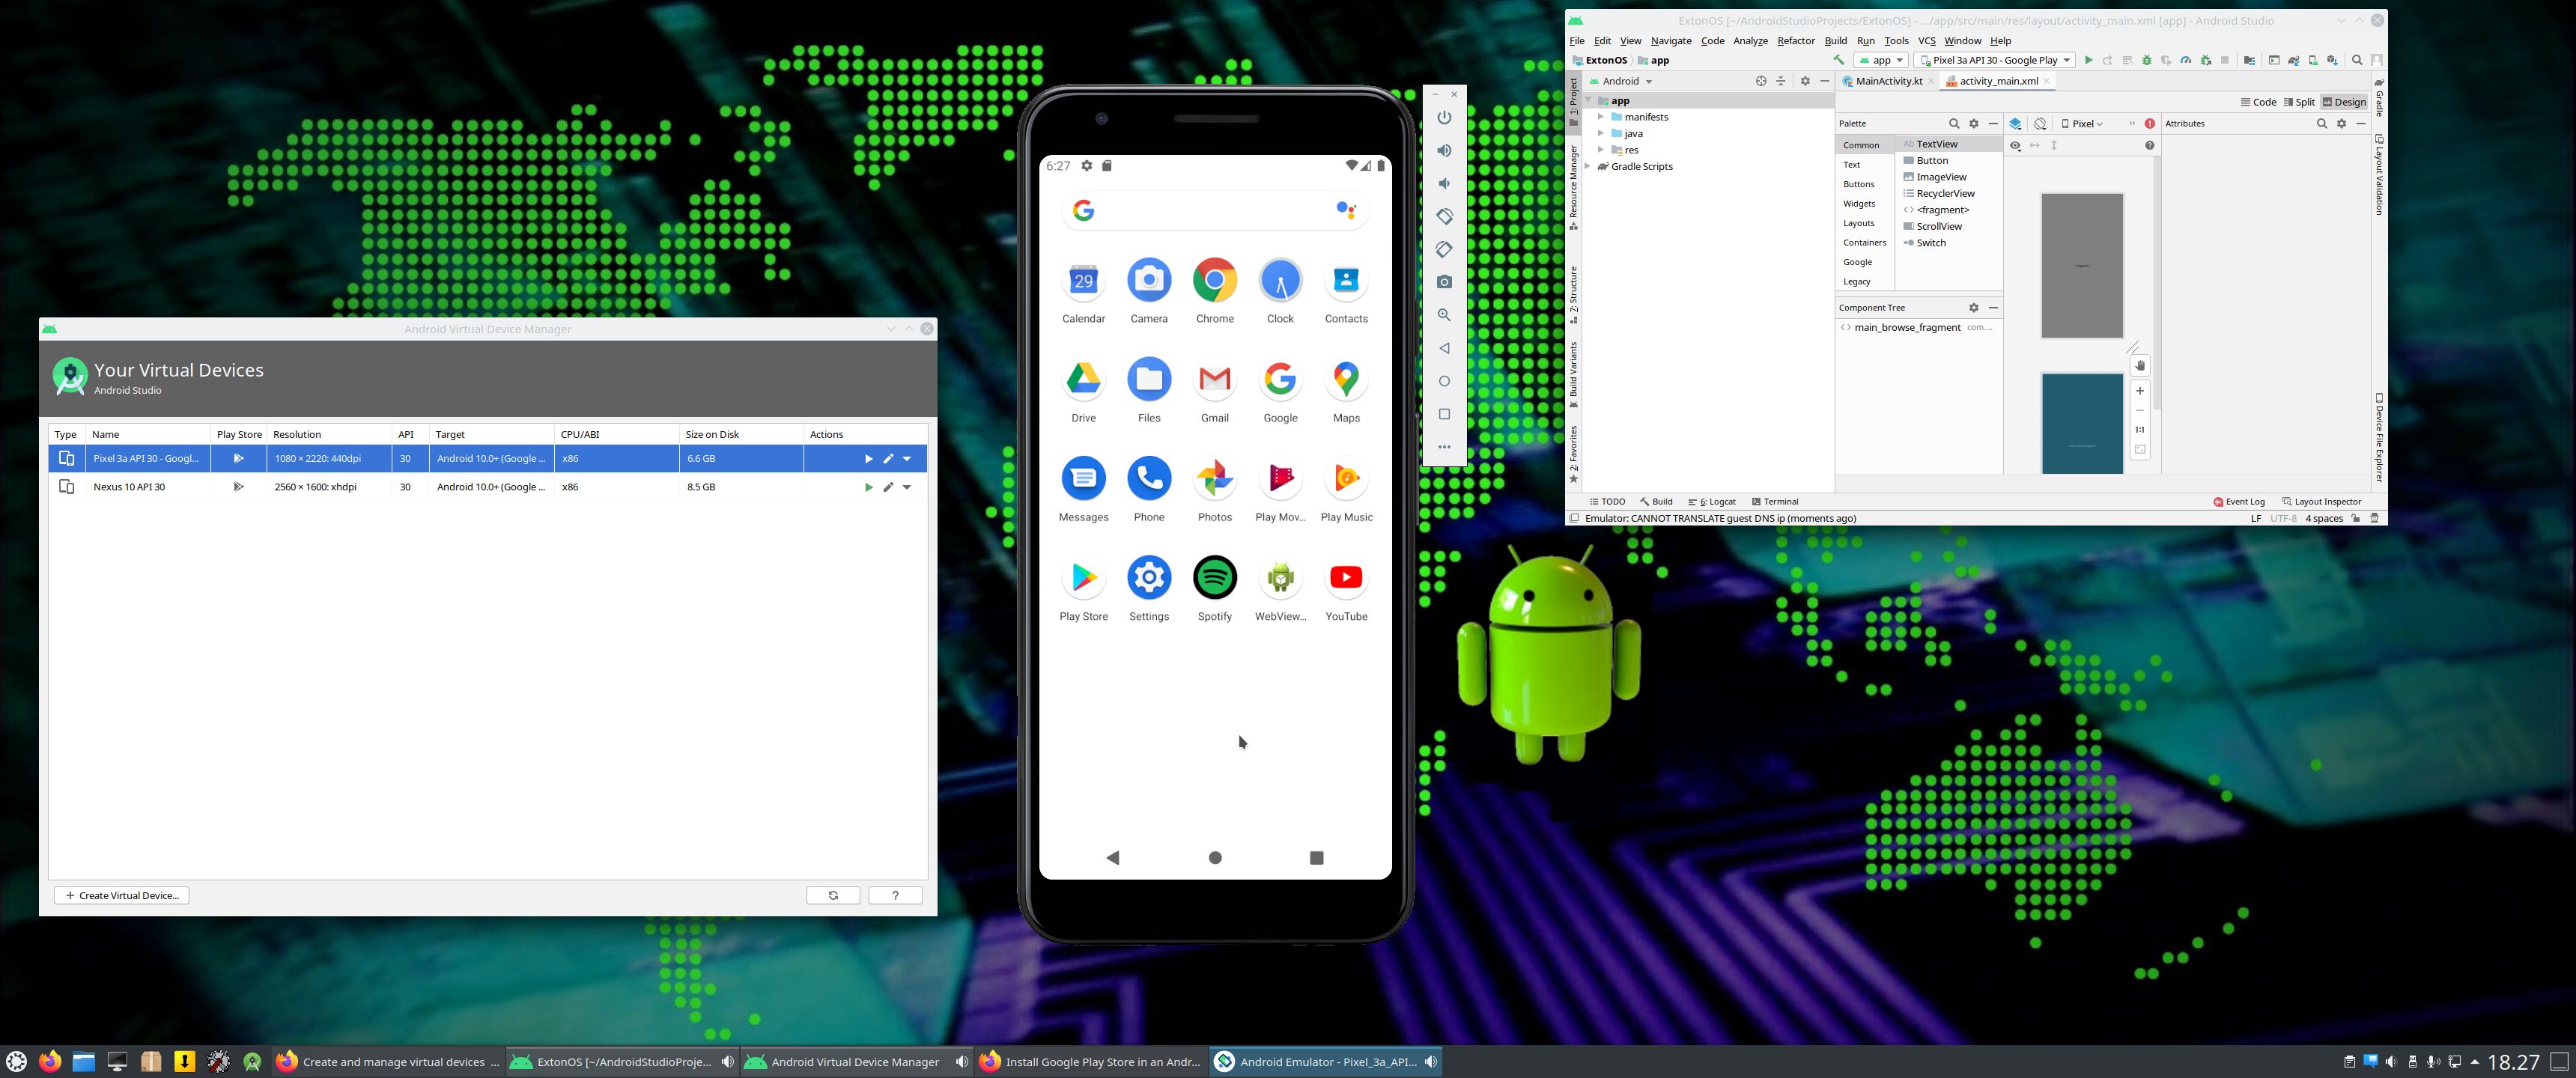This screenshot has width=2576, height=1078.
Task: Open Firefox from the taskbar
Action: pos(50,1062)
